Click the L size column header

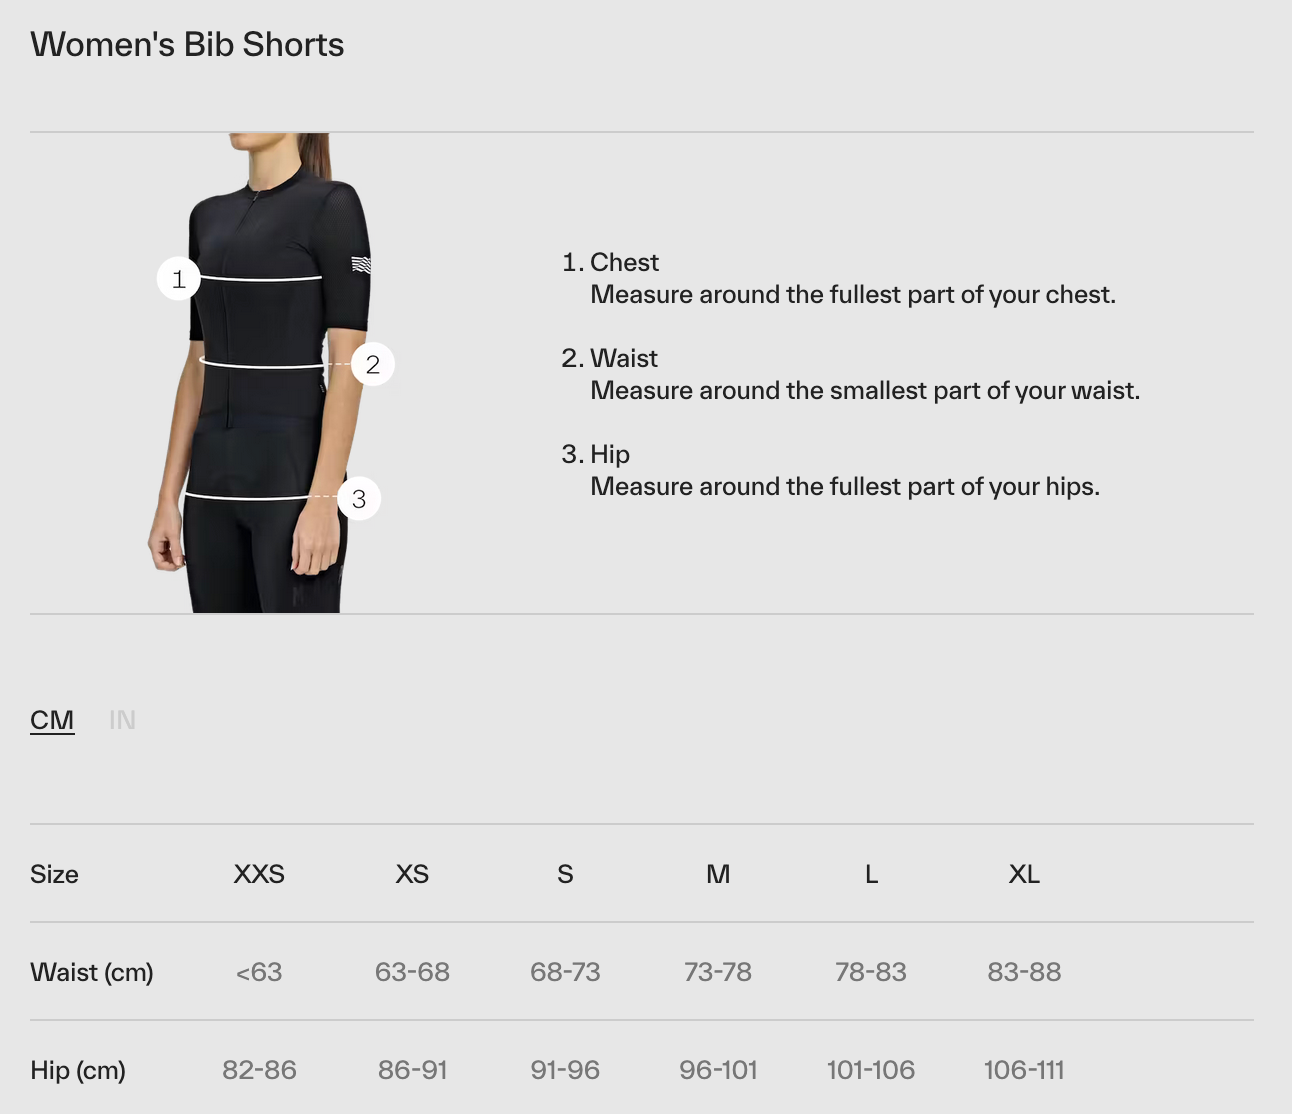click(871, 874)
